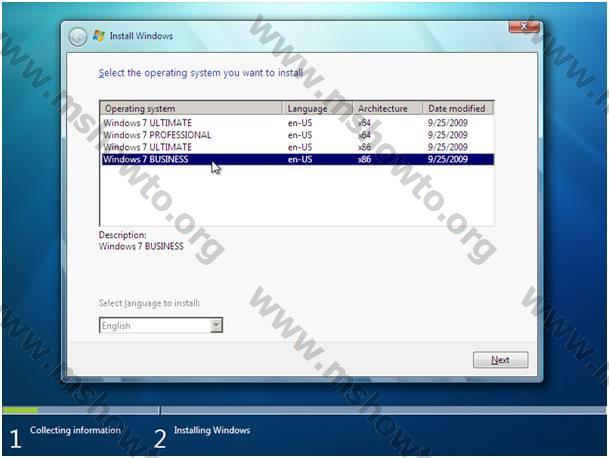Image resolution: width=609 pixels, height=458 pixels.
Task: Sort by Date modified column header
Action: (x=458, y=108)
